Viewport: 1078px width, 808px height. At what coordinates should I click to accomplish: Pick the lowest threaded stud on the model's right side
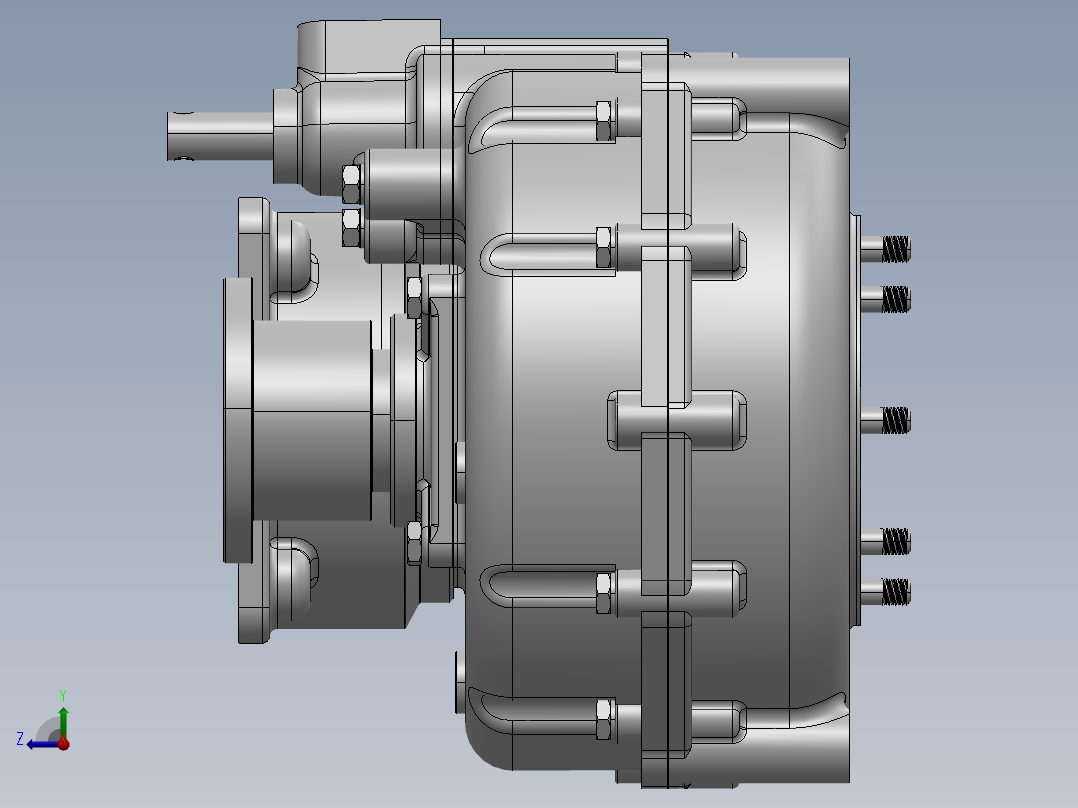[x=886, y=592]
